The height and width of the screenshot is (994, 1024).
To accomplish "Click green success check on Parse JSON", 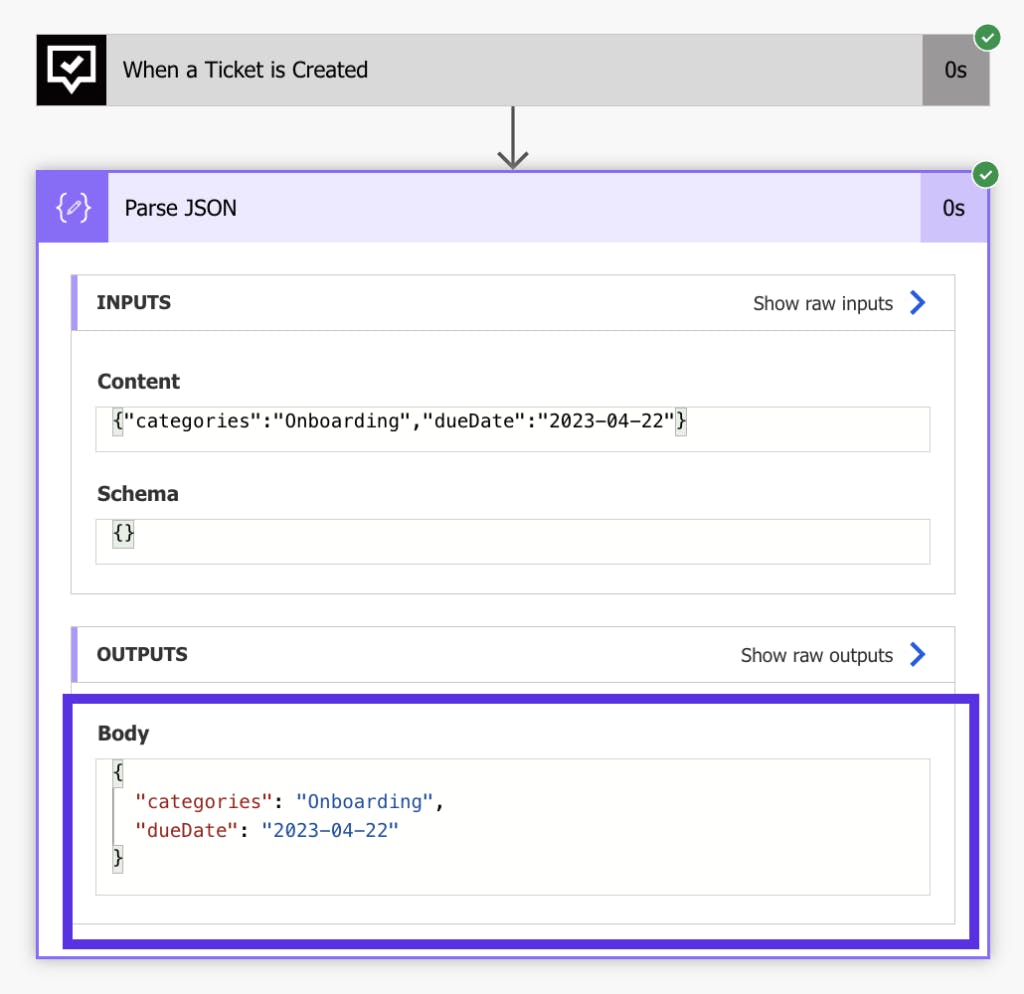I will pos(986,176).
